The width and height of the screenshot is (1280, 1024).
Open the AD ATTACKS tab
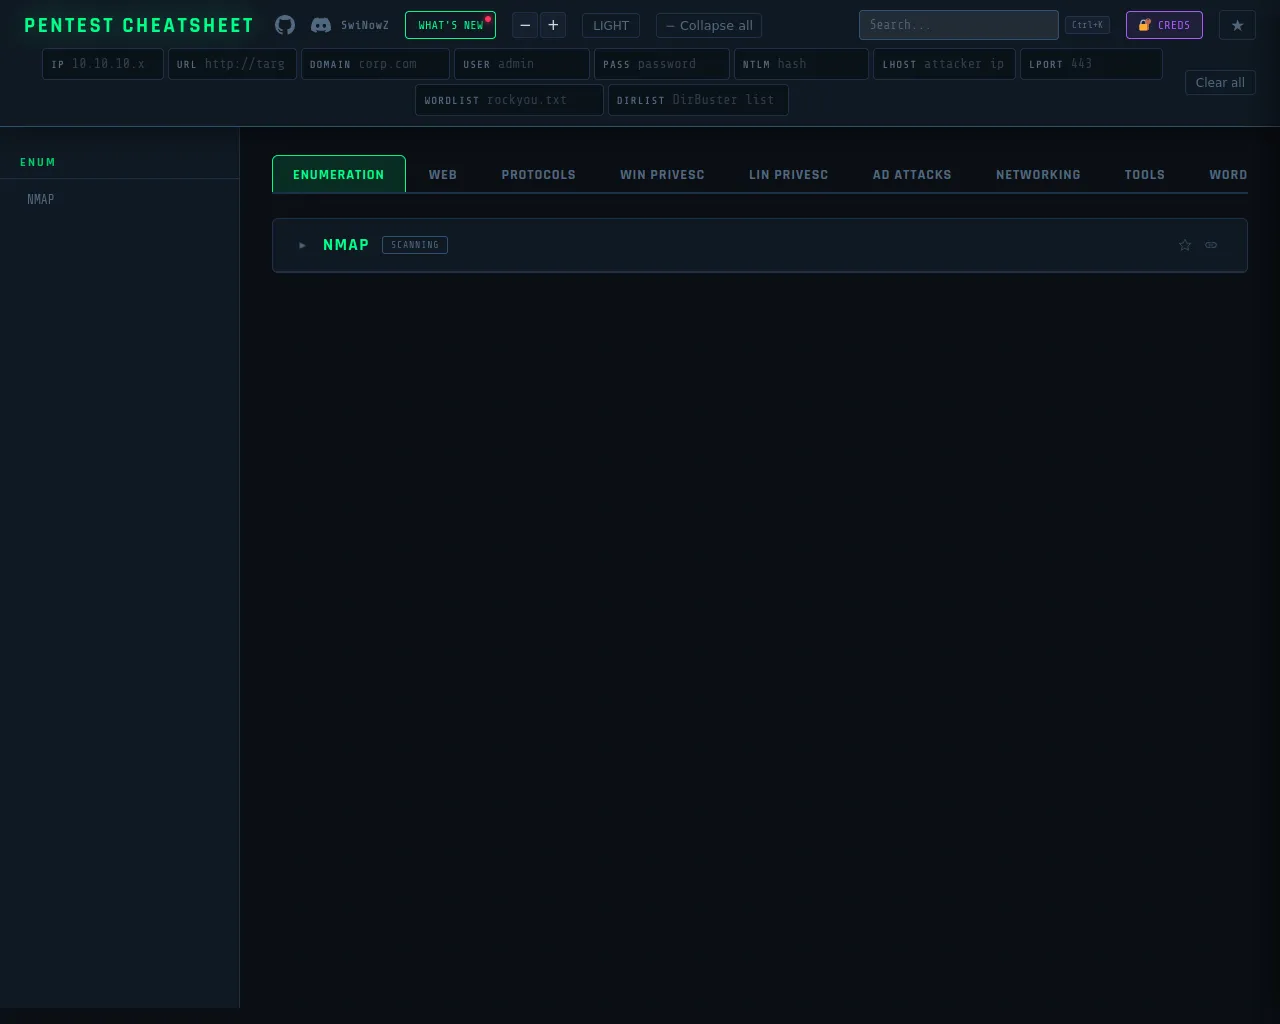coord(911,174)
